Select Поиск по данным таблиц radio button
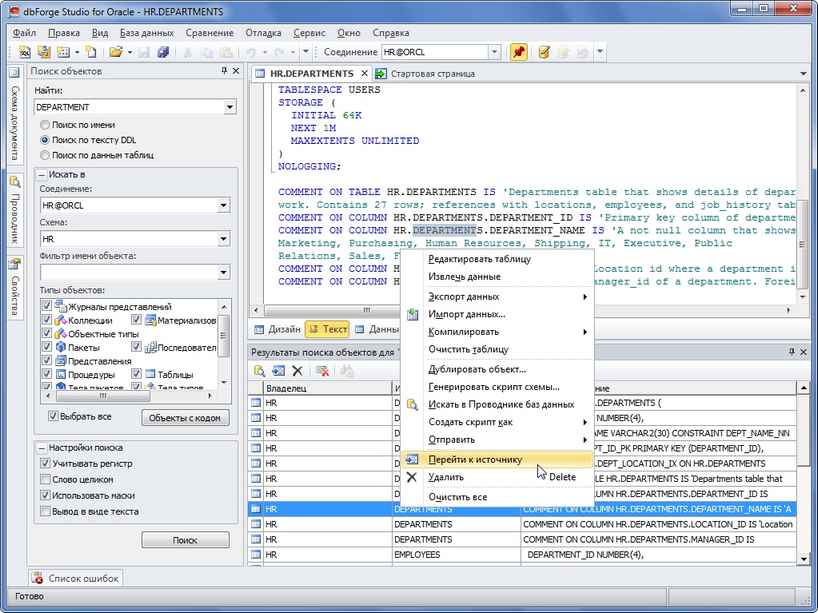818x613 pixels. (45, 155)
